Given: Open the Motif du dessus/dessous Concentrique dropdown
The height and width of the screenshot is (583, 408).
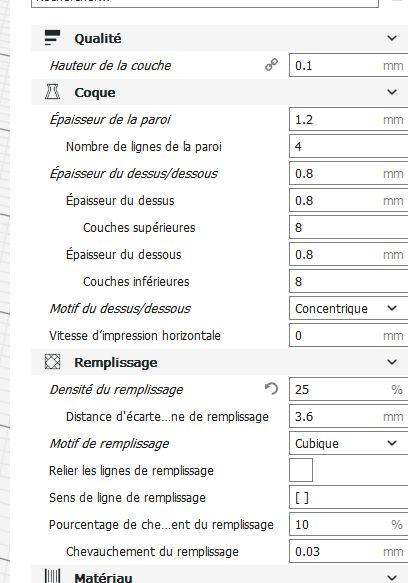Looking at the screenshot, I should (348, 308).
